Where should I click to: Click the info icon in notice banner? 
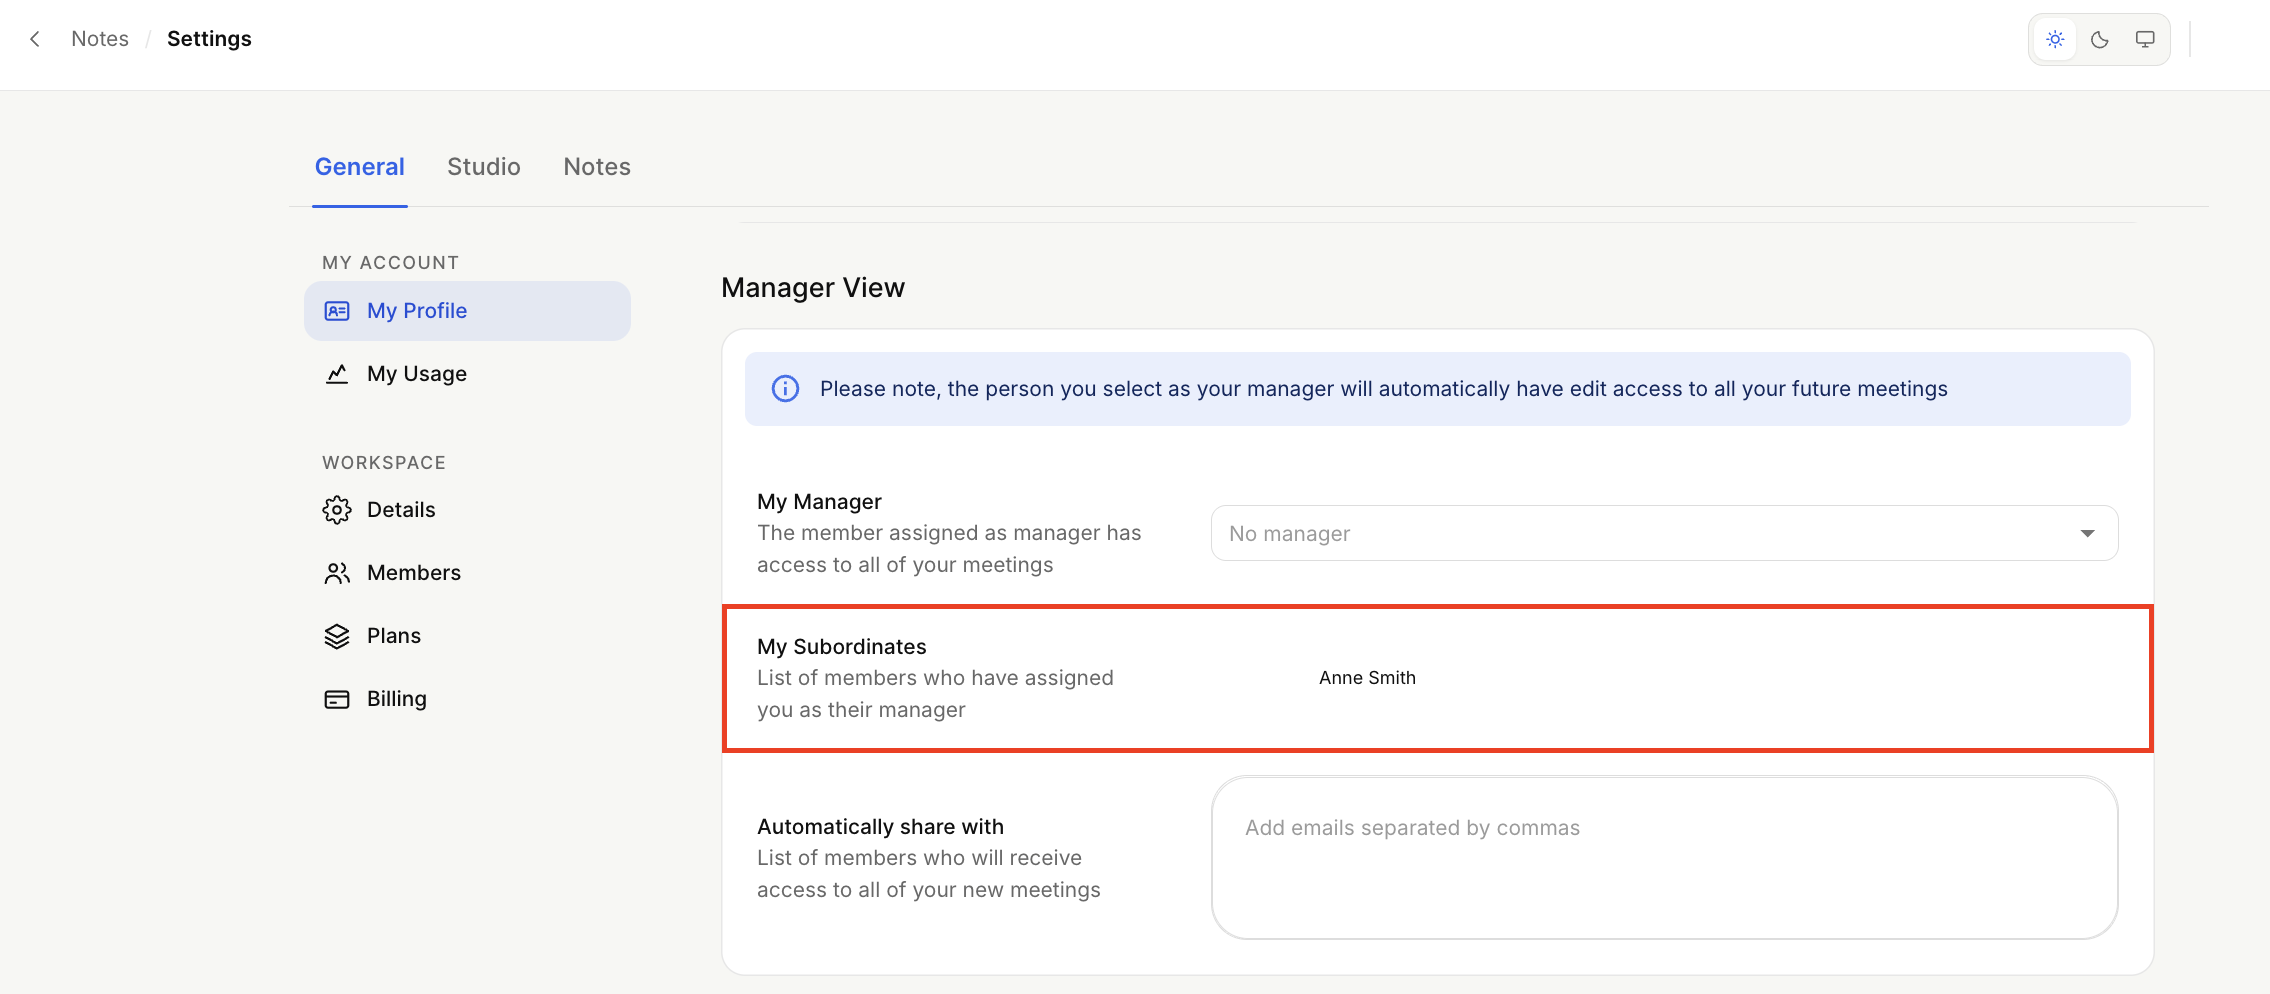point(785,389)
